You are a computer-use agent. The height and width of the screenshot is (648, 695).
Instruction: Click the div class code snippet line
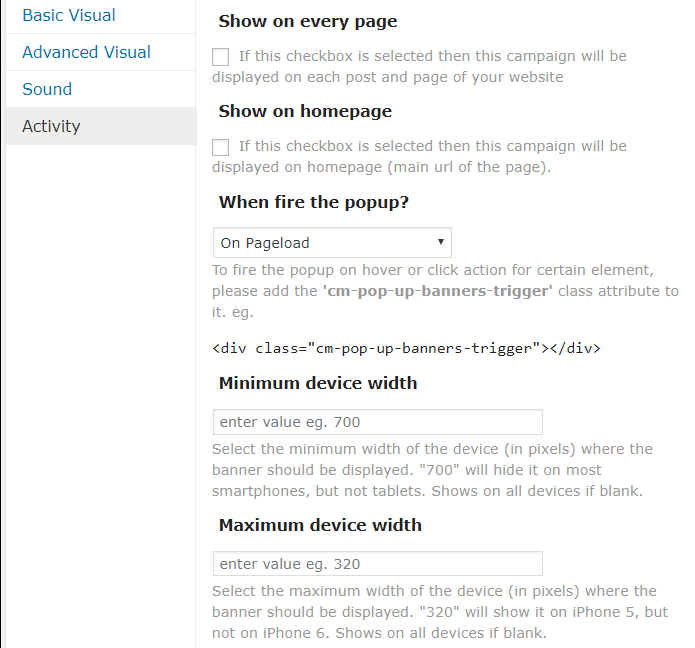[x=406, y=348]
